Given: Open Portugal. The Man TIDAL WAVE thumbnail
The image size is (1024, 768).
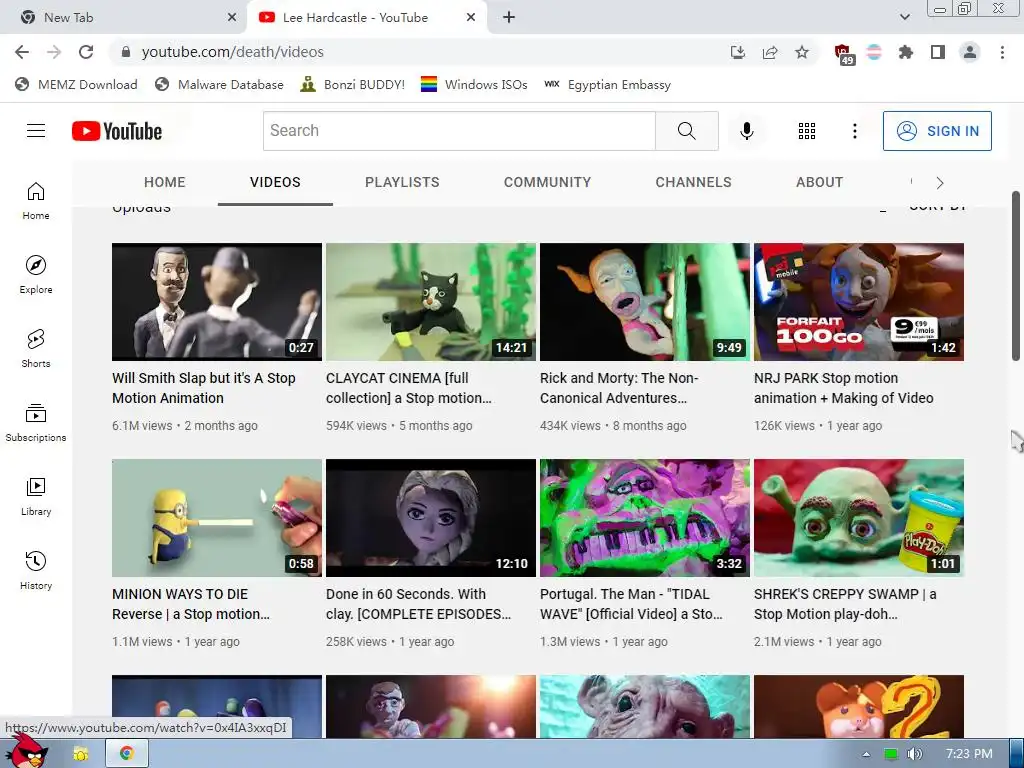Looking at the screenshot, I should point(645,518).
